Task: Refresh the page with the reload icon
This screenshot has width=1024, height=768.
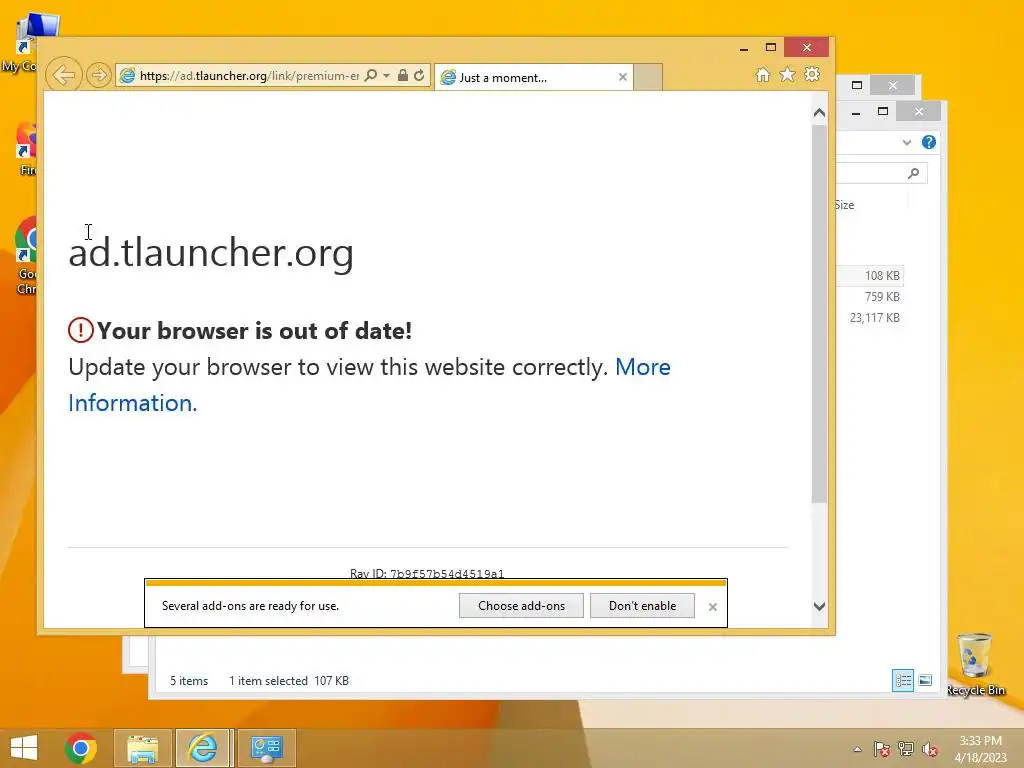Action: coord(419,75)
